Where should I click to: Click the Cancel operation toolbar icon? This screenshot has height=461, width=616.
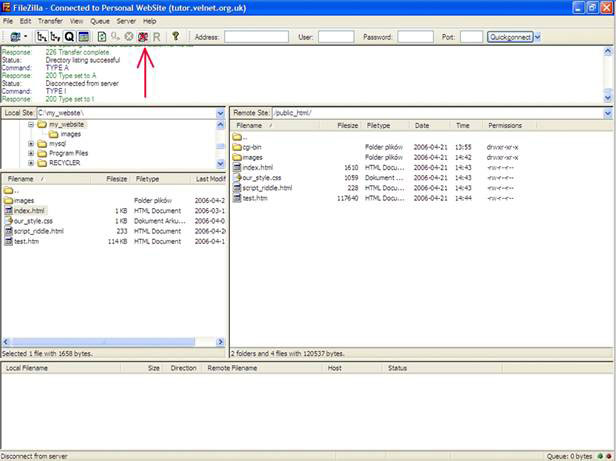coord(129,37)
